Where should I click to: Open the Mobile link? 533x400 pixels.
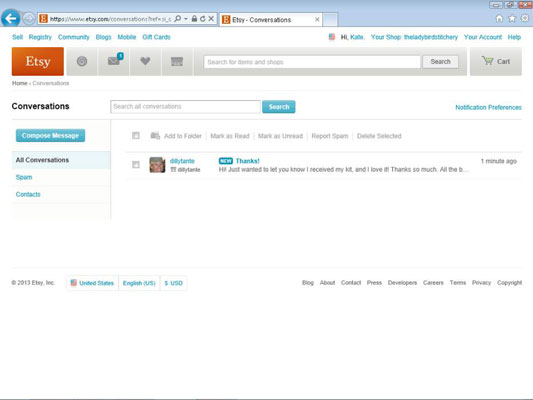[x=126, y=37]
